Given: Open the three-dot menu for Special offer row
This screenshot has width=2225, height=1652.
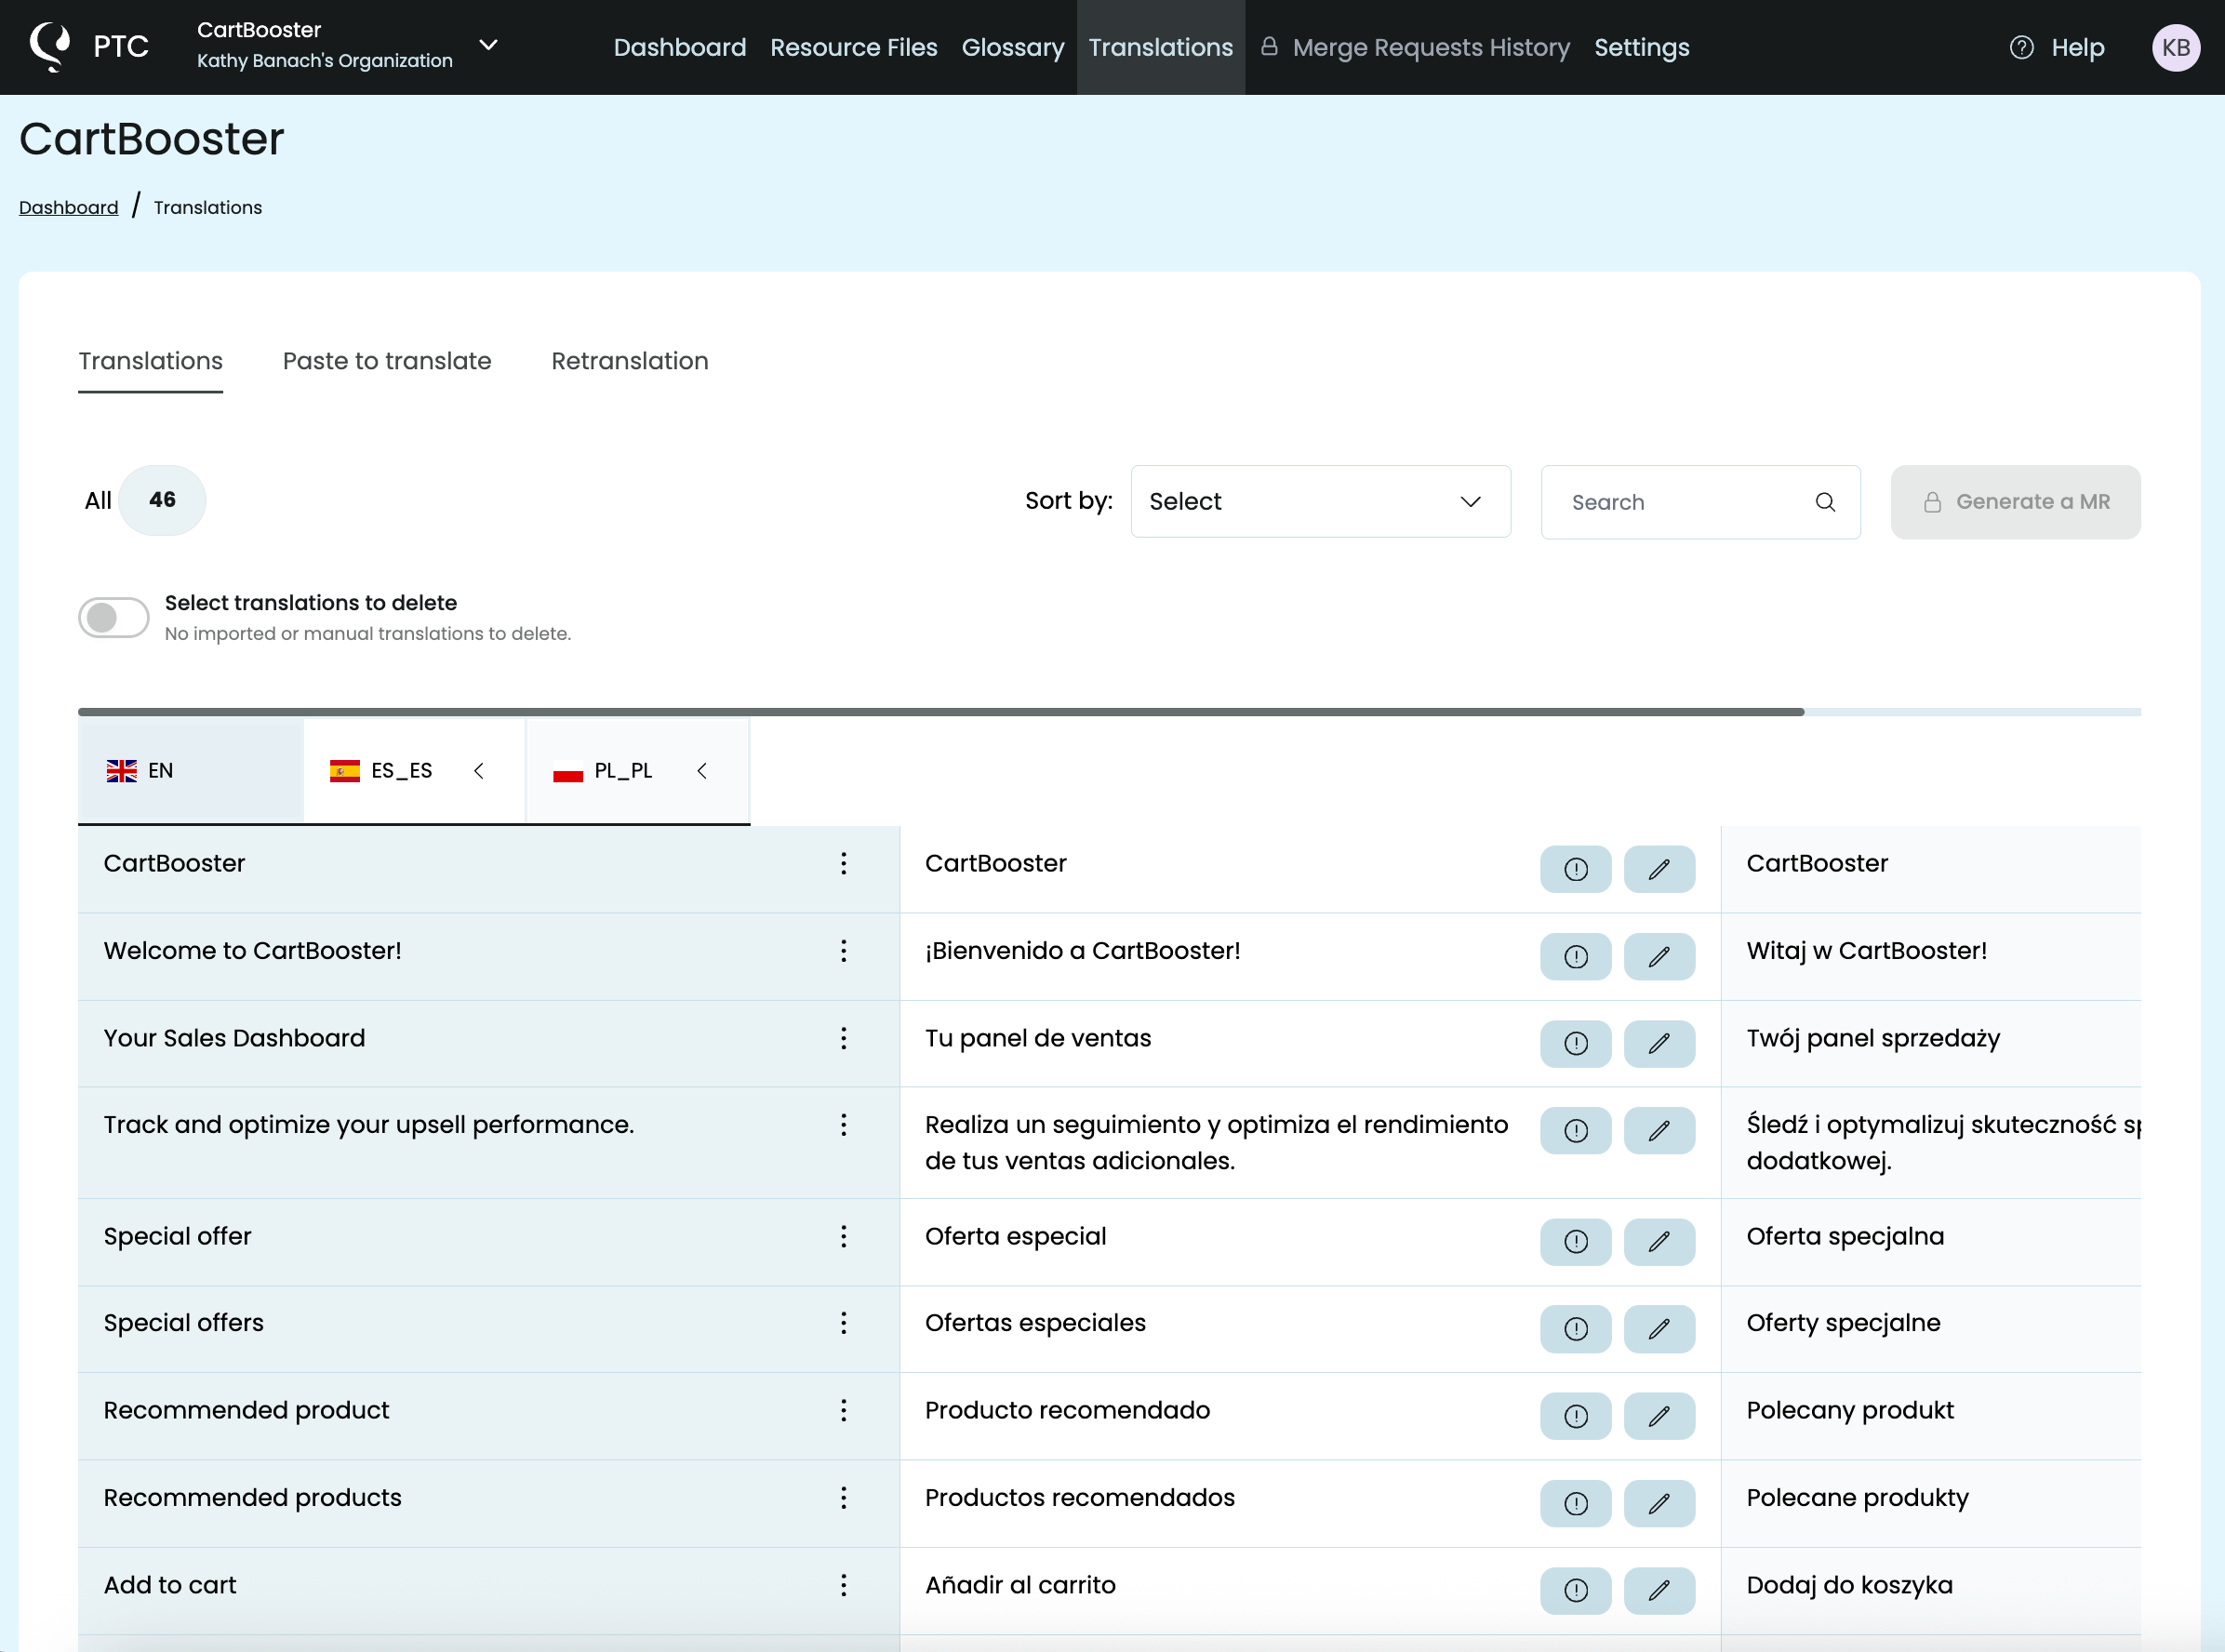Looking at the screenshot, I should coord(843,1236).
